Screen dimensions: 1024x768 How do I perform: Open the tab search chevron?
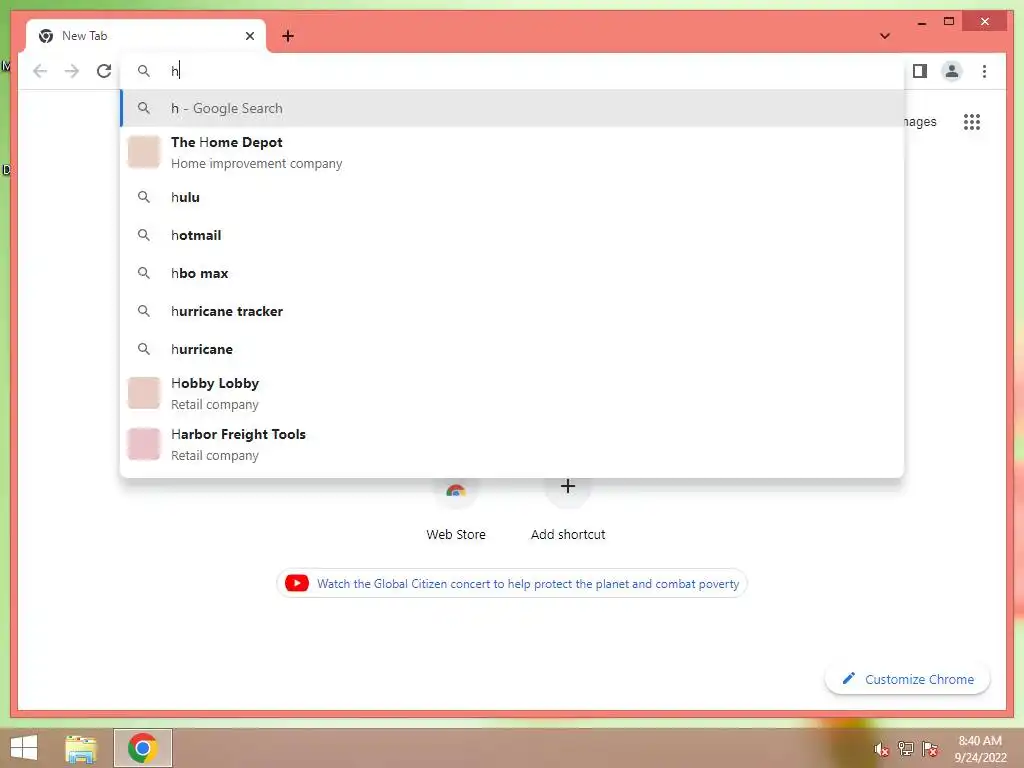885,36
